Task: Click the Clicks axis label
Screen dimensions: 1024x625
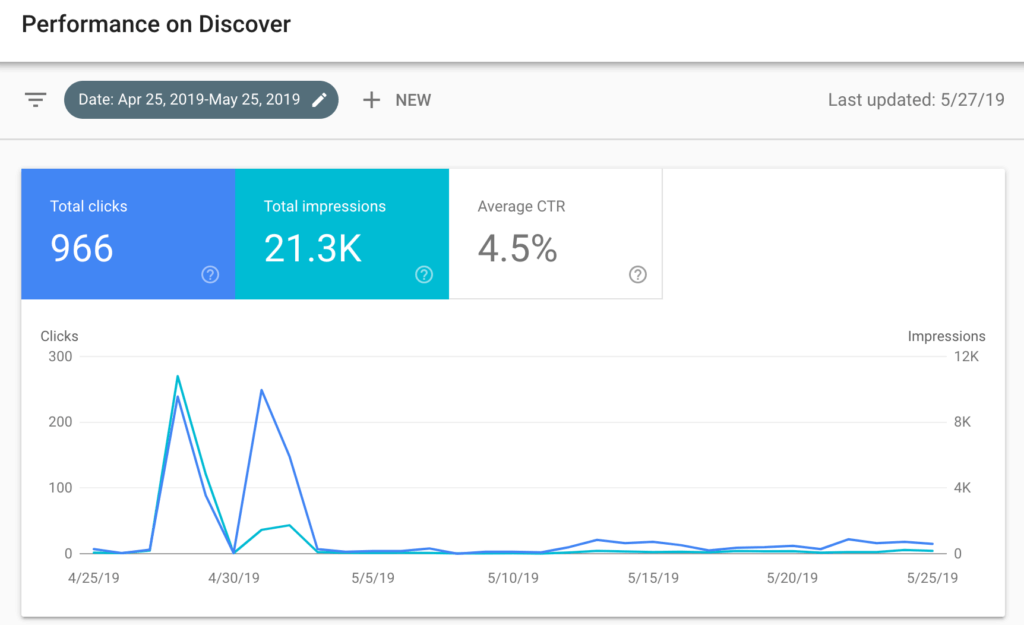Action: pyautogui.click(x=59, y=336)
